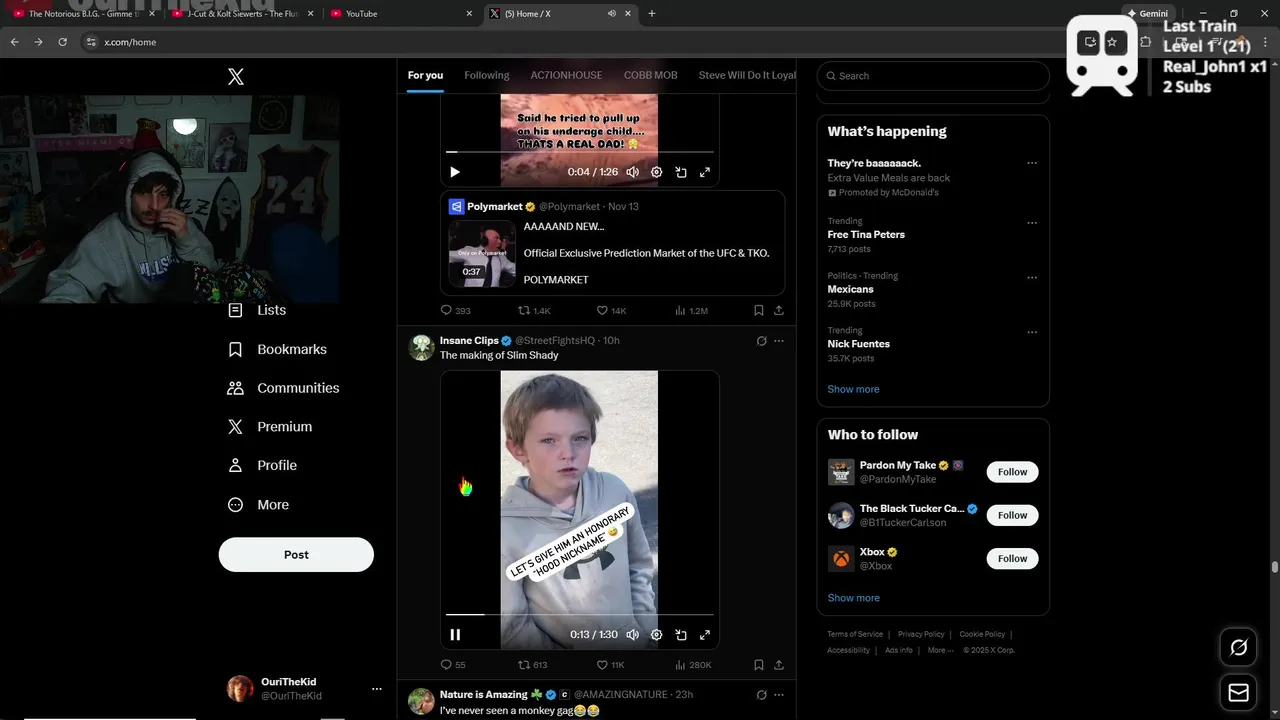Screen dimensions: 1280x720
Task: View analytics showing 1.2M views
Action: pyautogui.click(x=691, y=311)
